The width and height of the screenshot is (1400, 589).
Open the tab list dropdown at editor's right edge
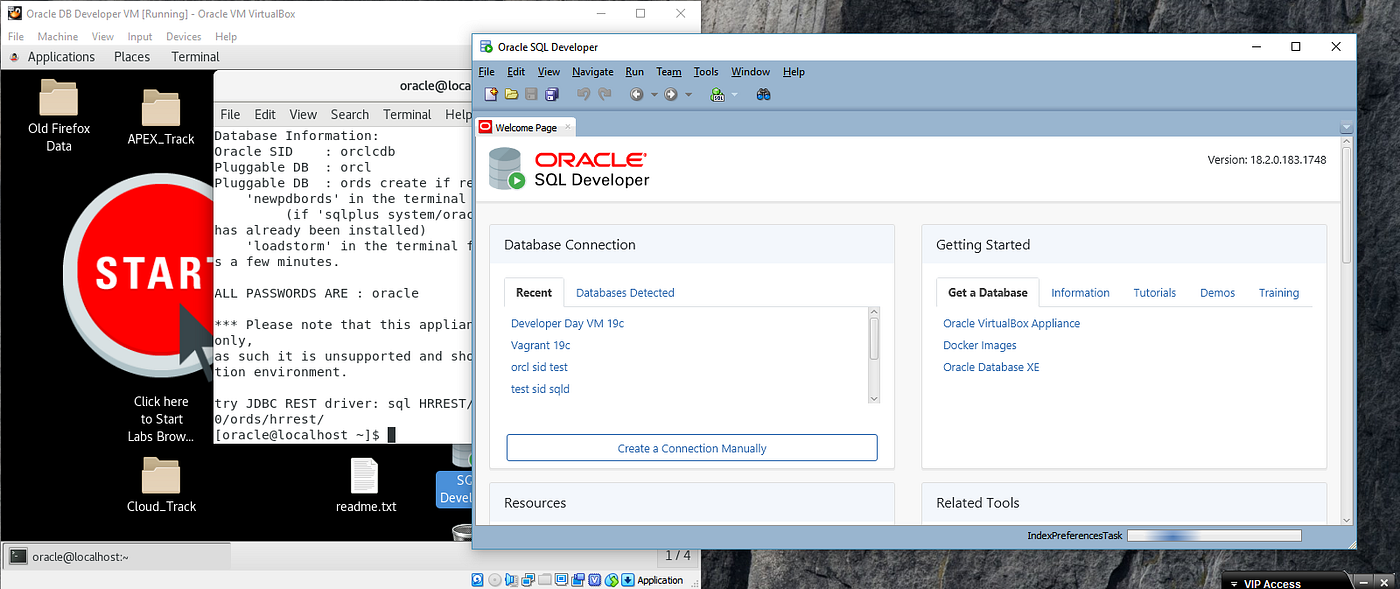1346,128
